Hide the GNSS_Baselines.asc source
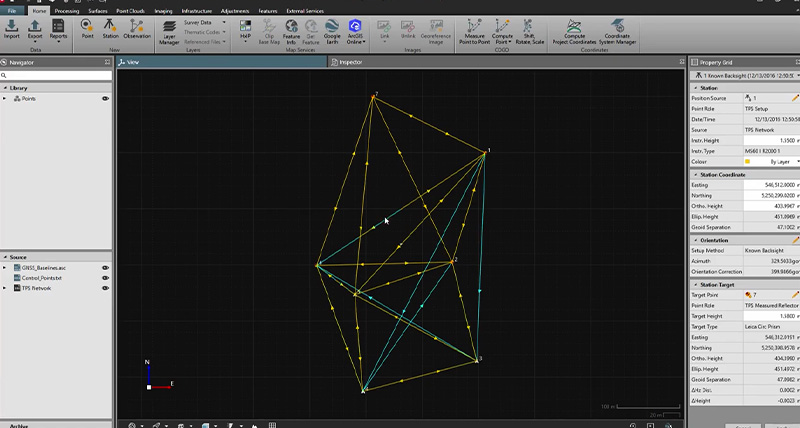The width and height of the screenshot is (800, 428). 104,268
